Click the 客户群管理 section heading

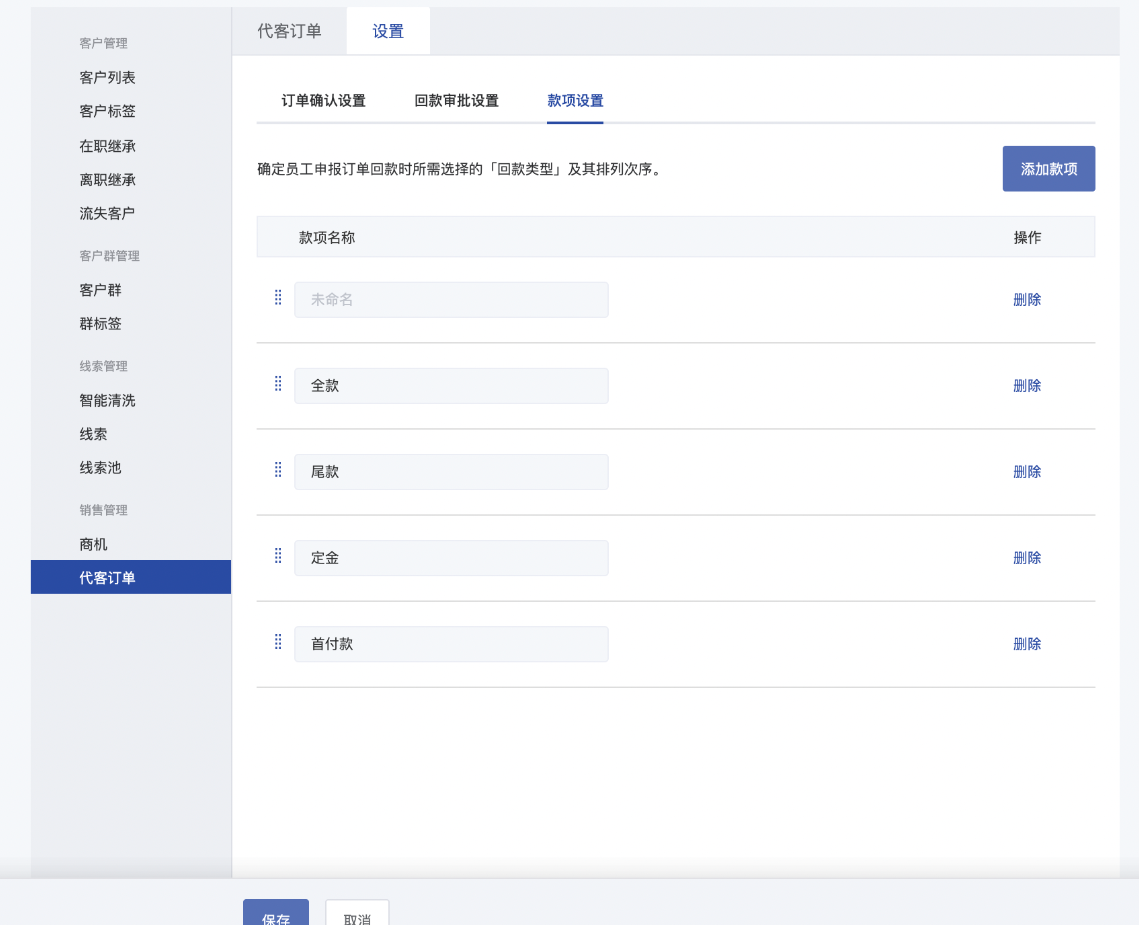tap(109, 256)
